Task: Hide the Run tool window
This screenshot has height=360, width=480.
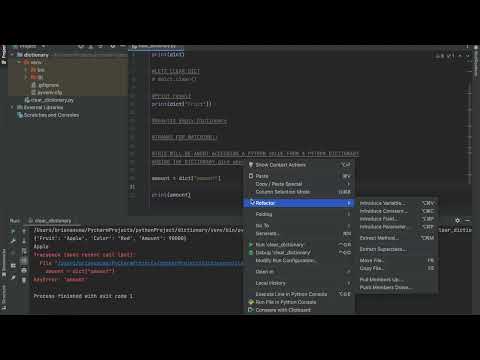Action: click(x=468, y=220)
